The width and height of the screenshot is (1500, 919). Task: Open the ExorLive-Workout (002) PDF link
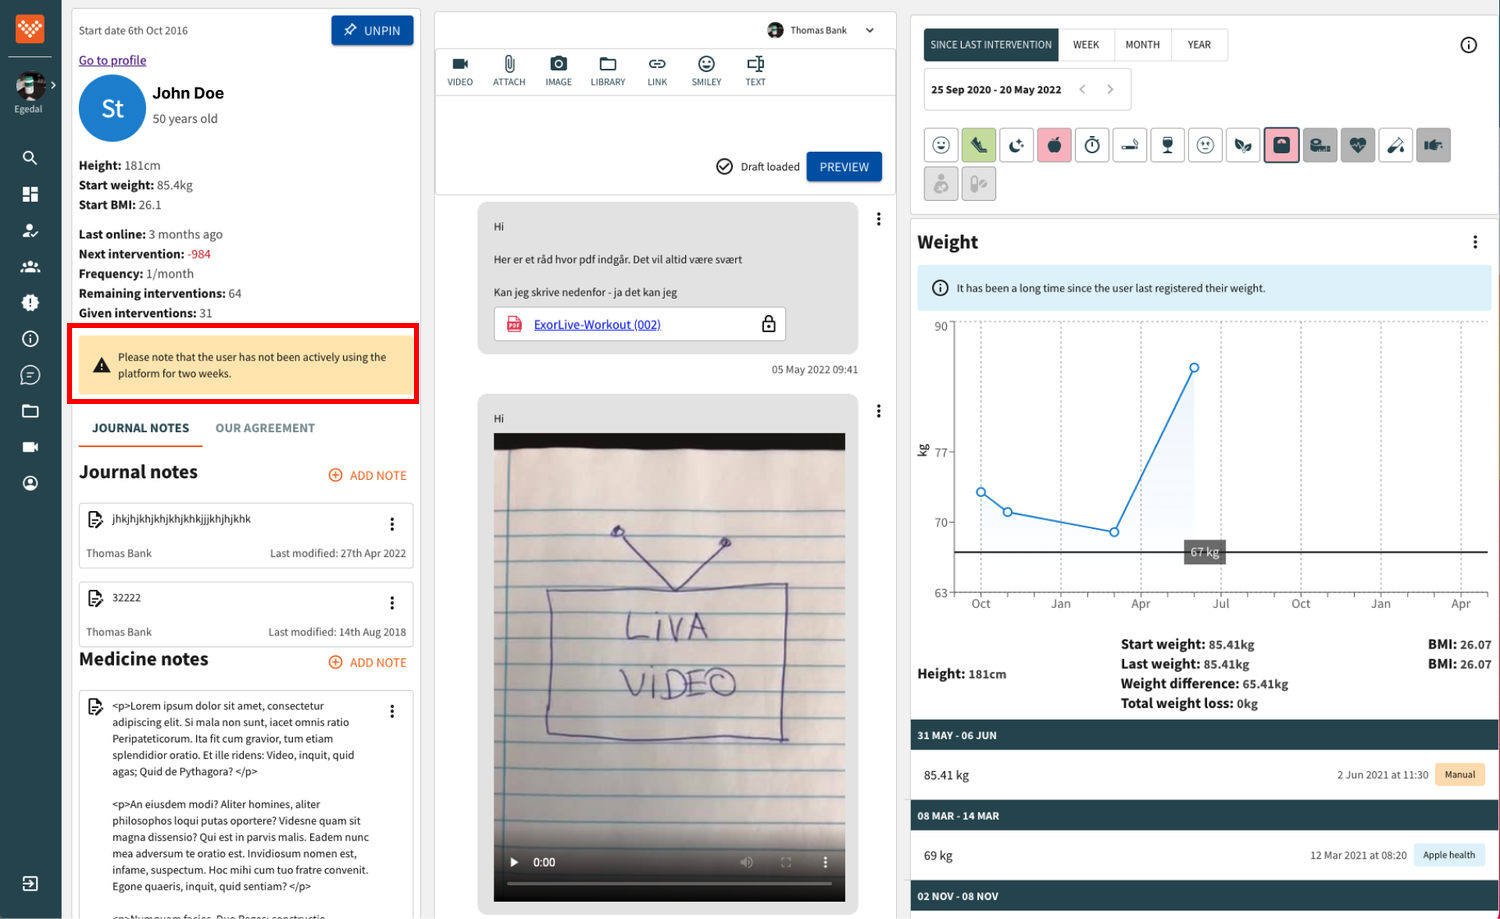[597, 324]
